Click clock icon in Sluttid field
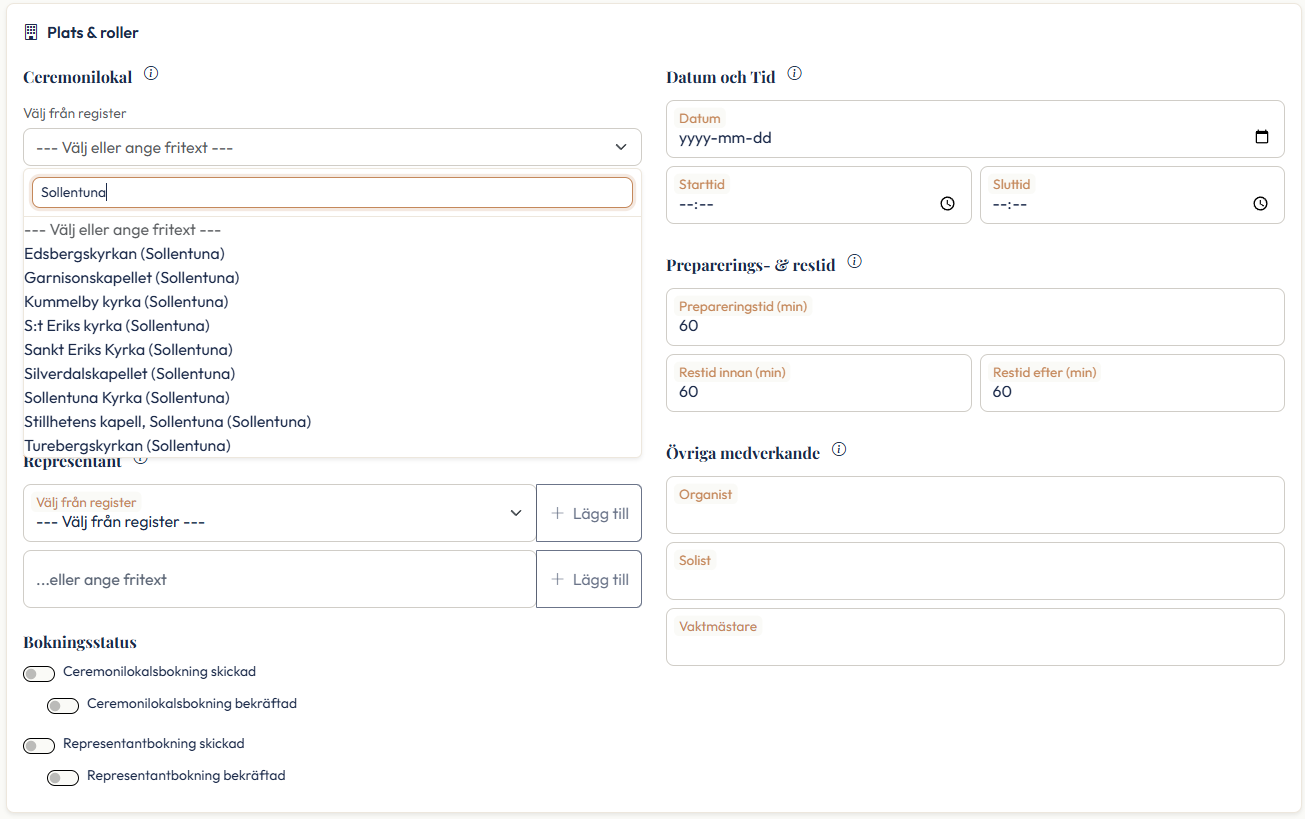Screen dimensions: 1305x819 click(1261, 204)
